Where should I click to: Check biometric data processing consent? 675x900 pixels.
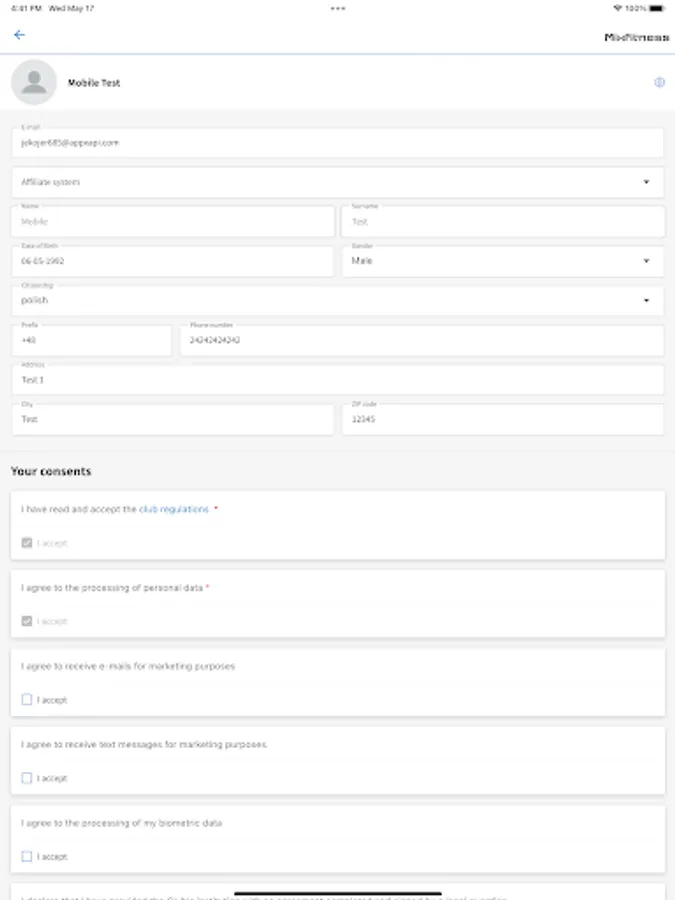[x=27, y=857]
